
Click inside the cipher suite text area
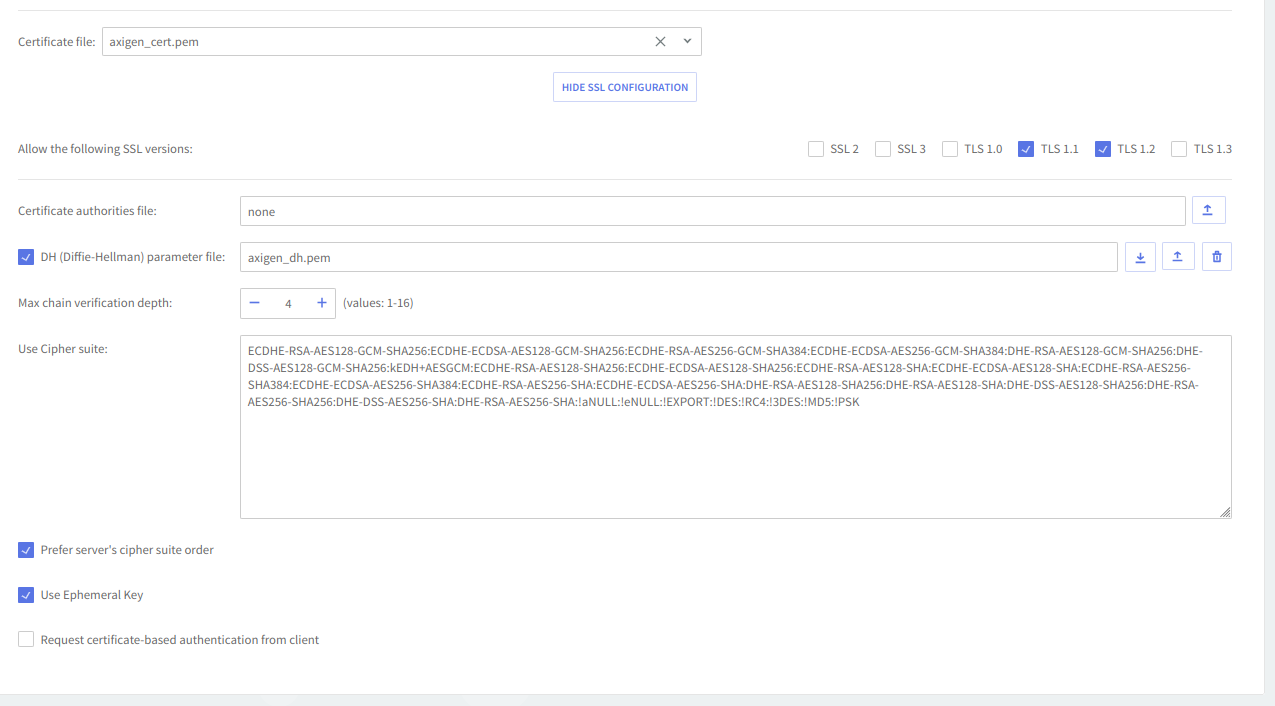tap(735, 460)
